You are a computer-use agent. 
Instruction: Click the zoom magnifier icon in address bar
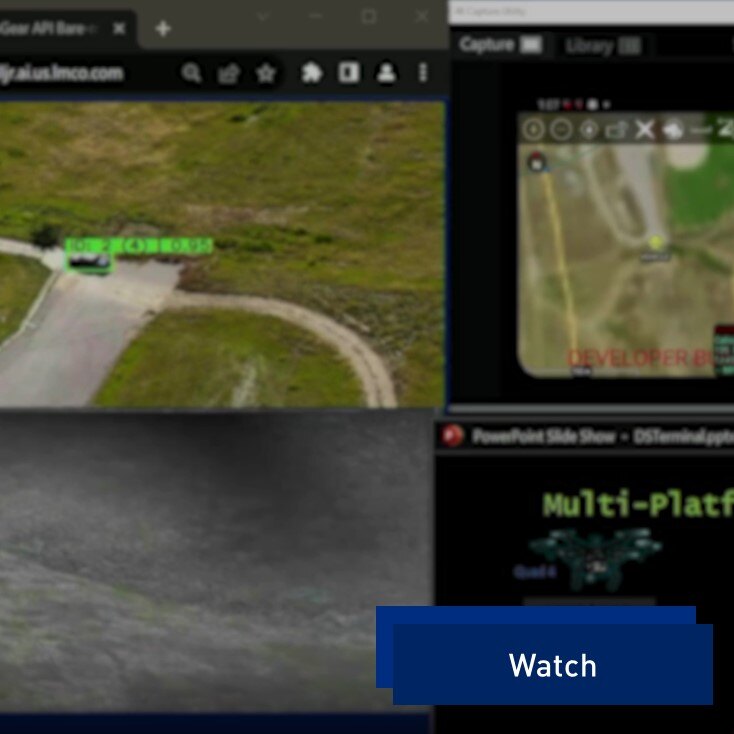(x=191, y=73)
